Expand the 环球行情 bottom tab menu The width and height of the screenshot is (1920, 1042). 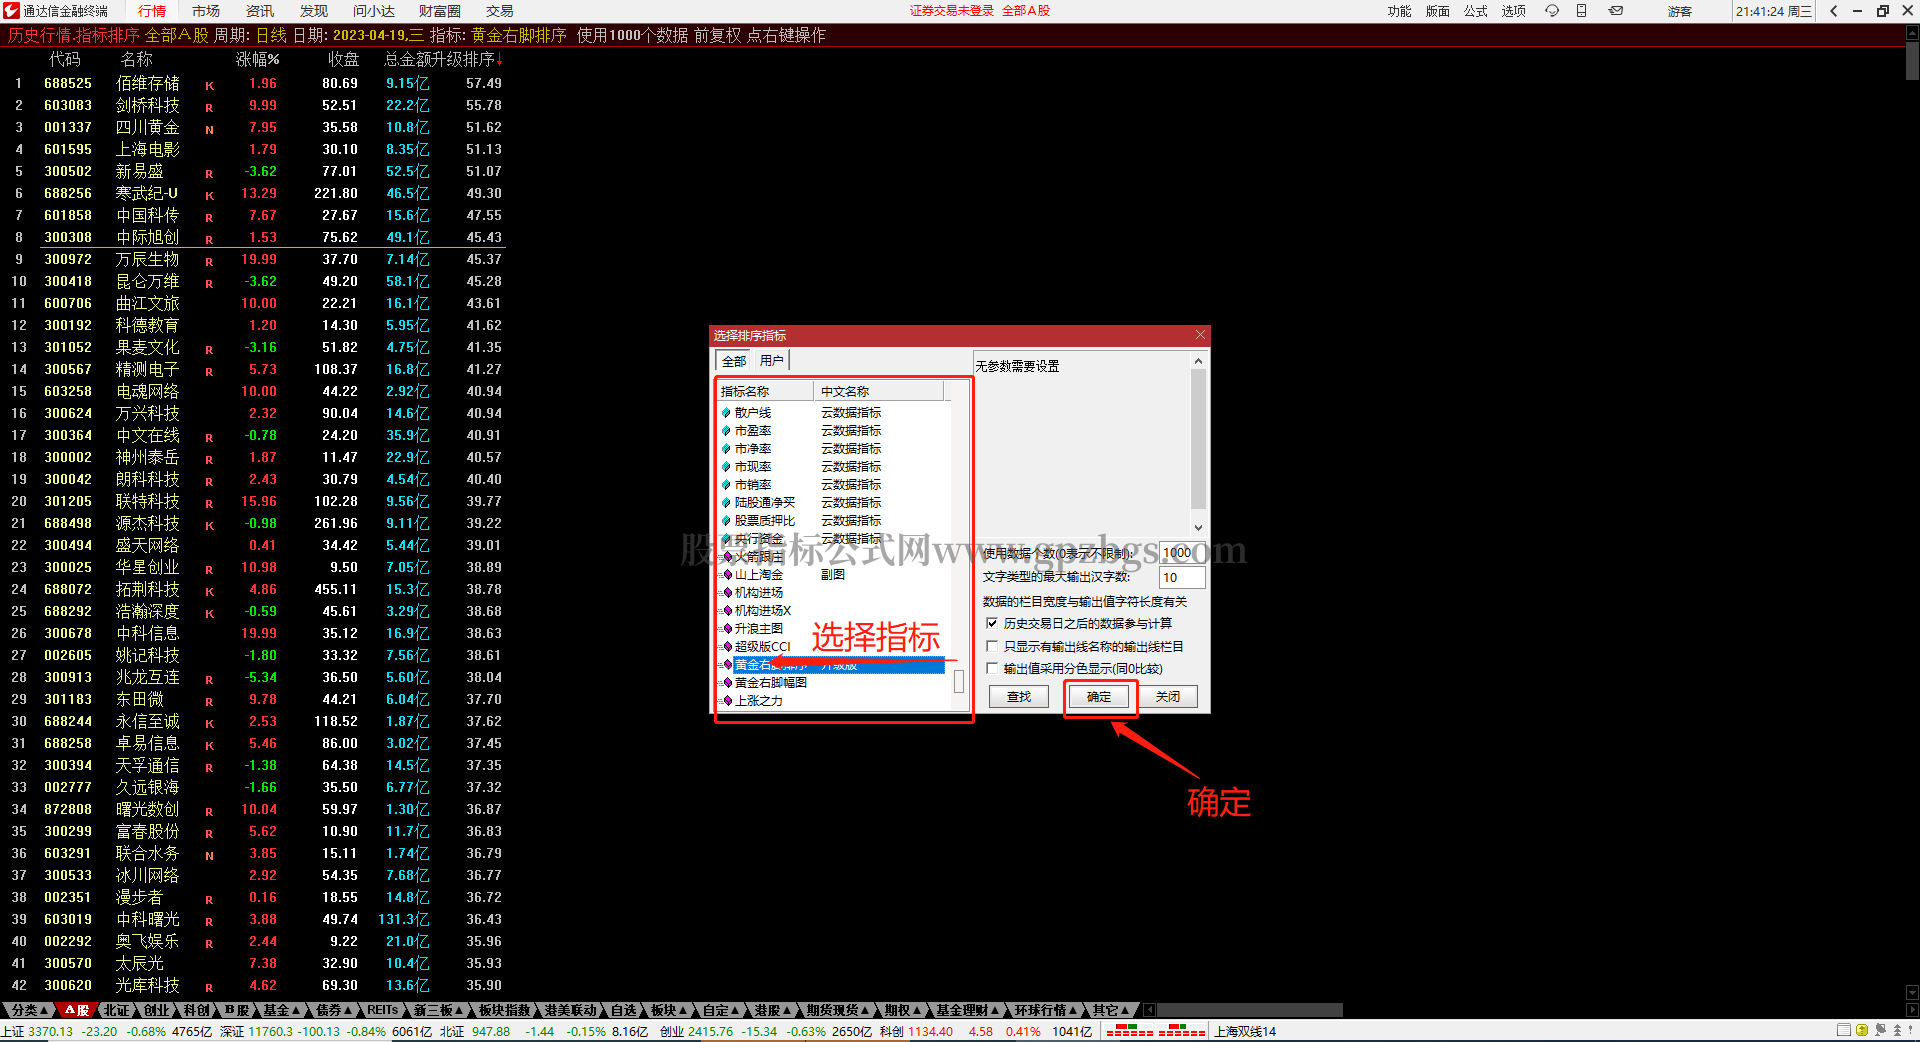pyautogui.click(x=1046, y=1010)
